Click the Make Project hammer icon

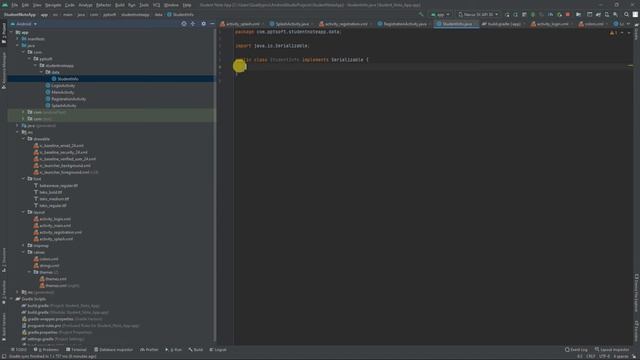pyautogui.click(x=421, y=14)
